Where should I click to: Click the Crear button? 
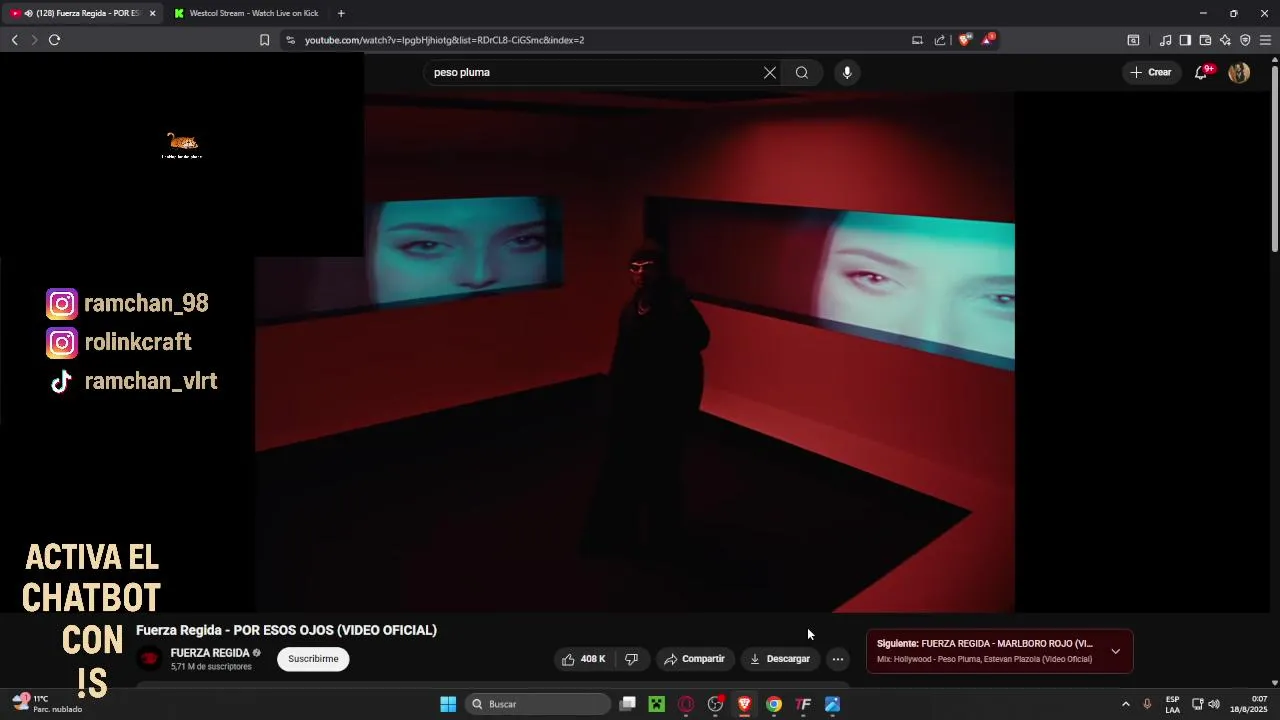[x=1151, y=72]
